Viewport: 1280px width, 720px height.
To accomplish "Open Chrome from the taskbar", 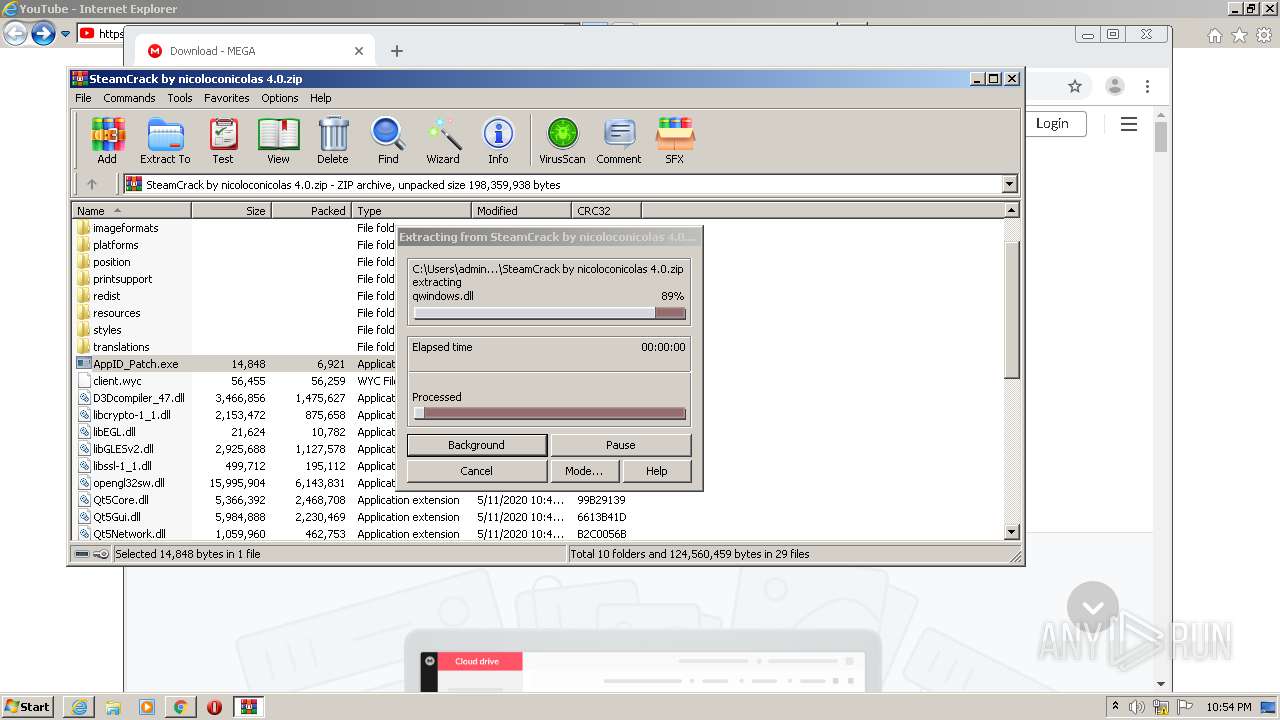I will (x=180, y=706).
